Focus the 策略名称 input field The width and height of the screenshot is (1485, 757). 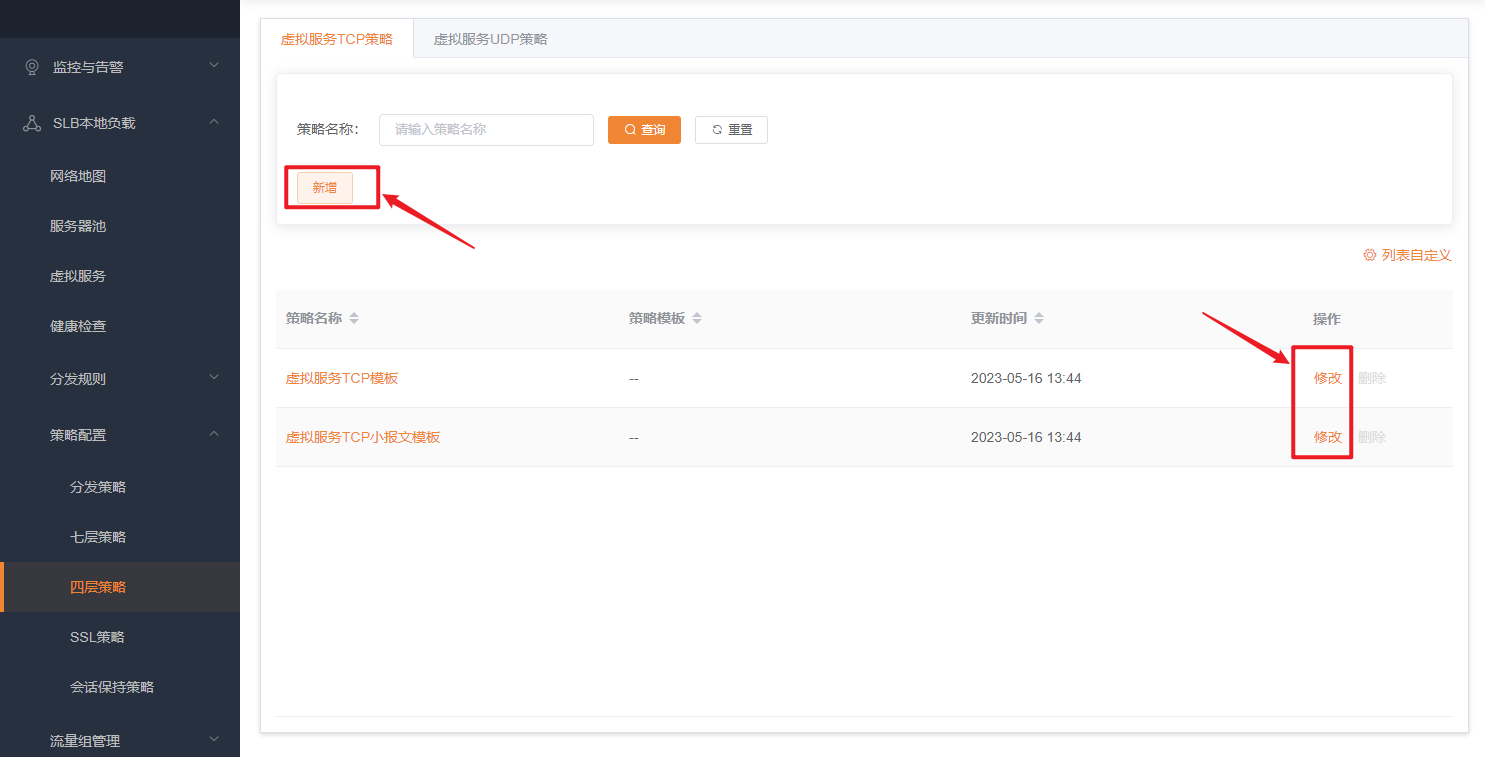tap(486, 130)
